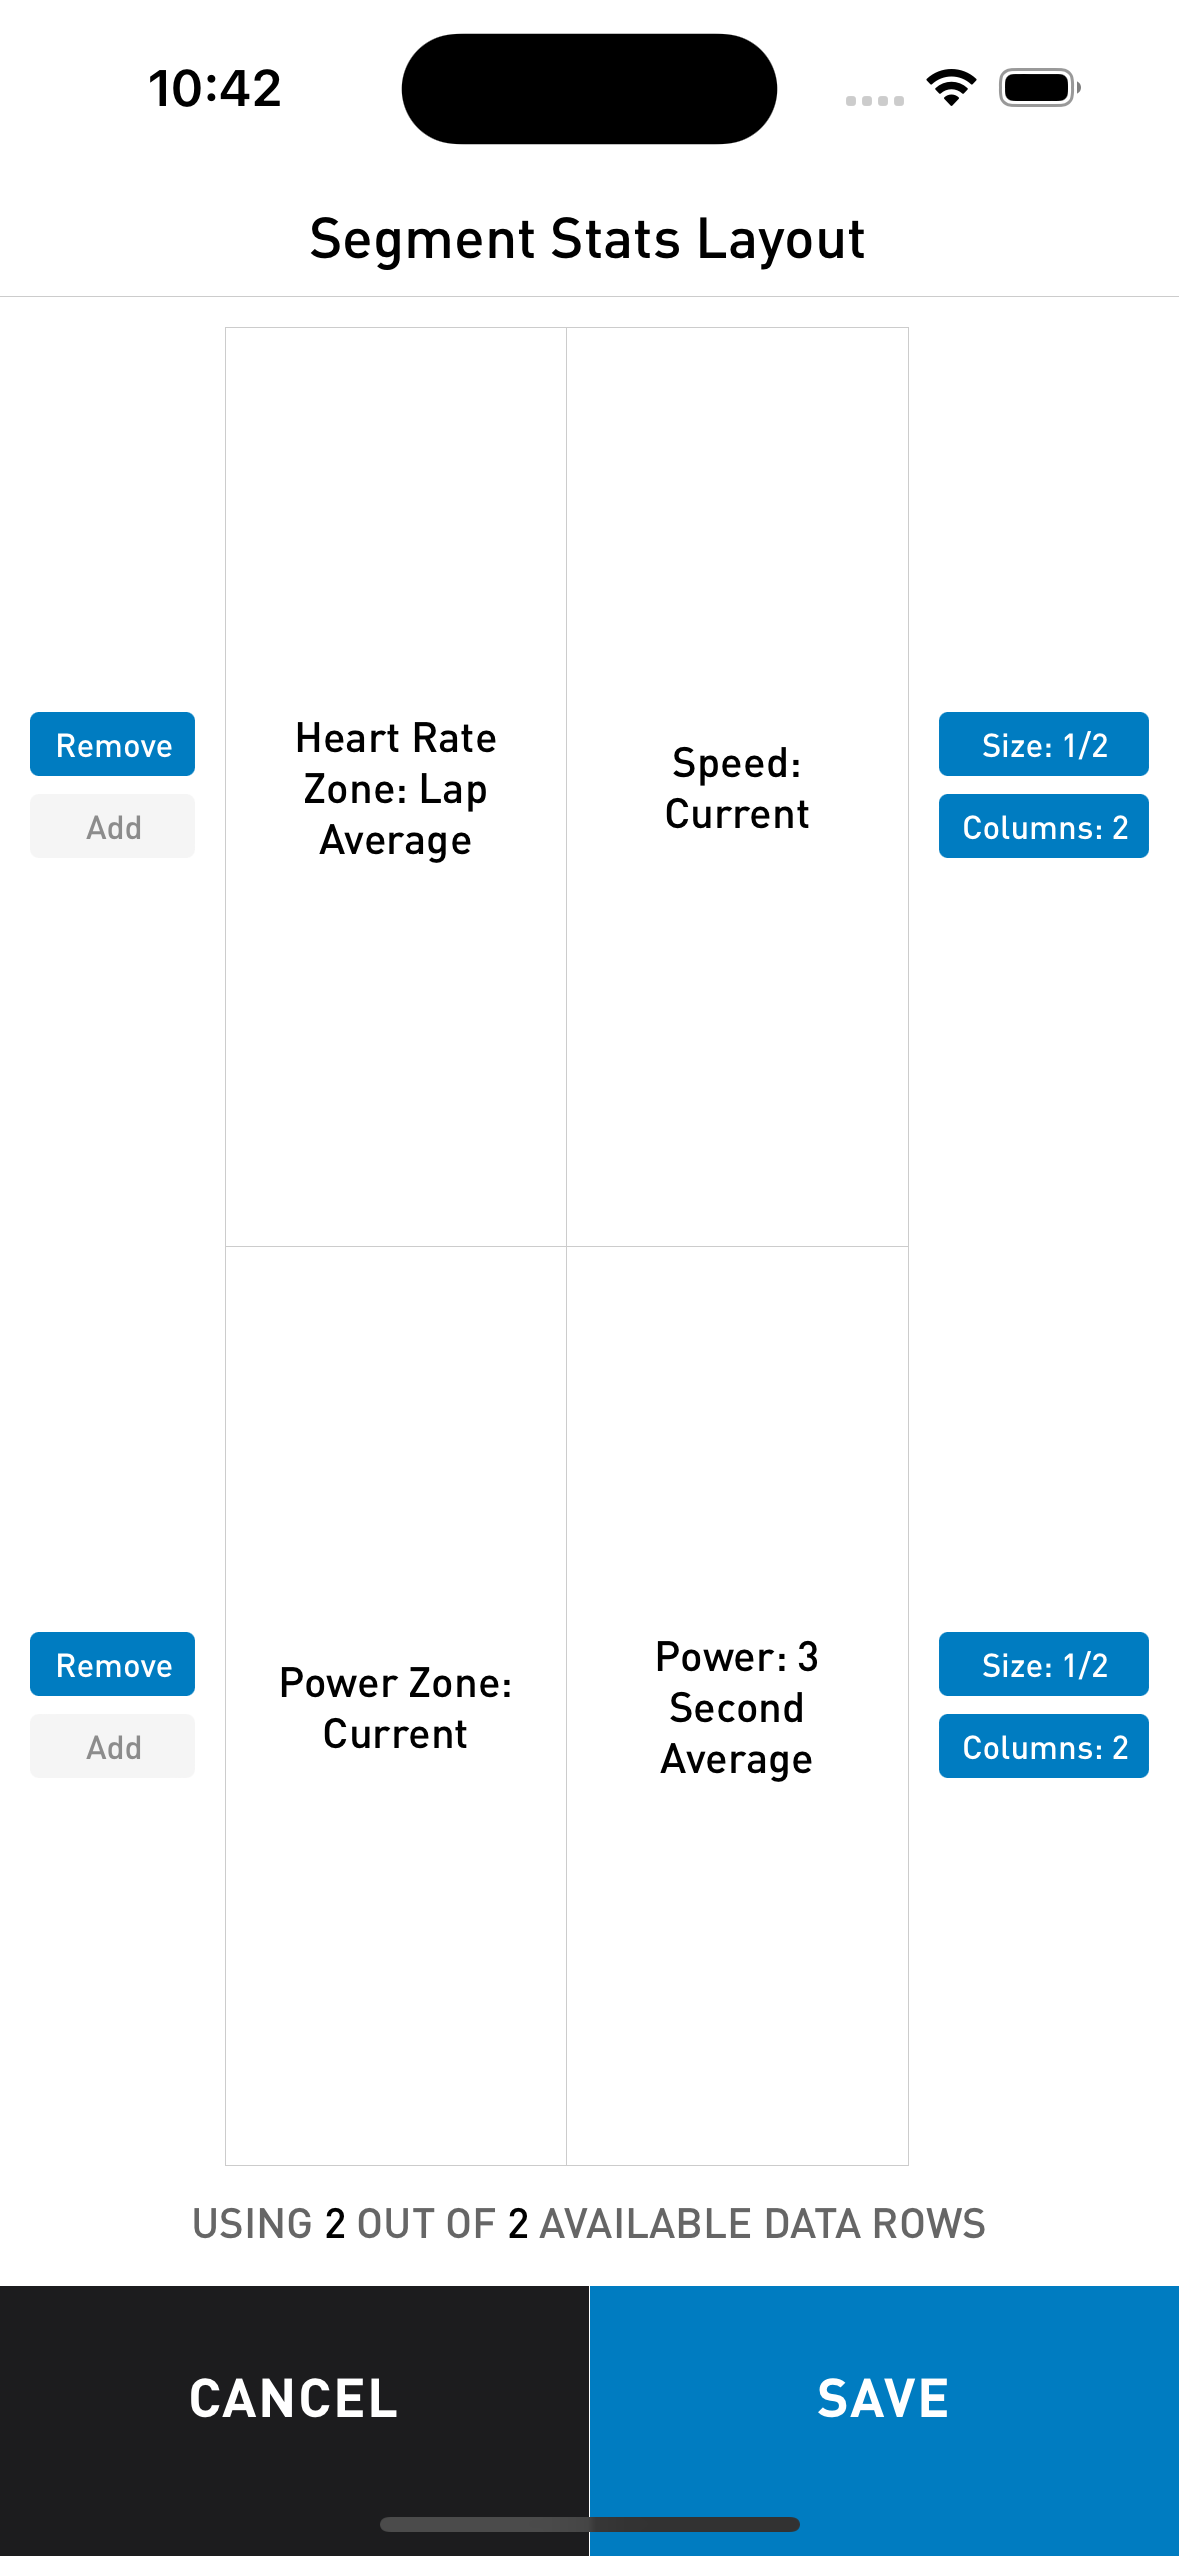This screenshot has width=1179, height=2556.
Task: Click Add next to the top row
Action: coord(112,826)
